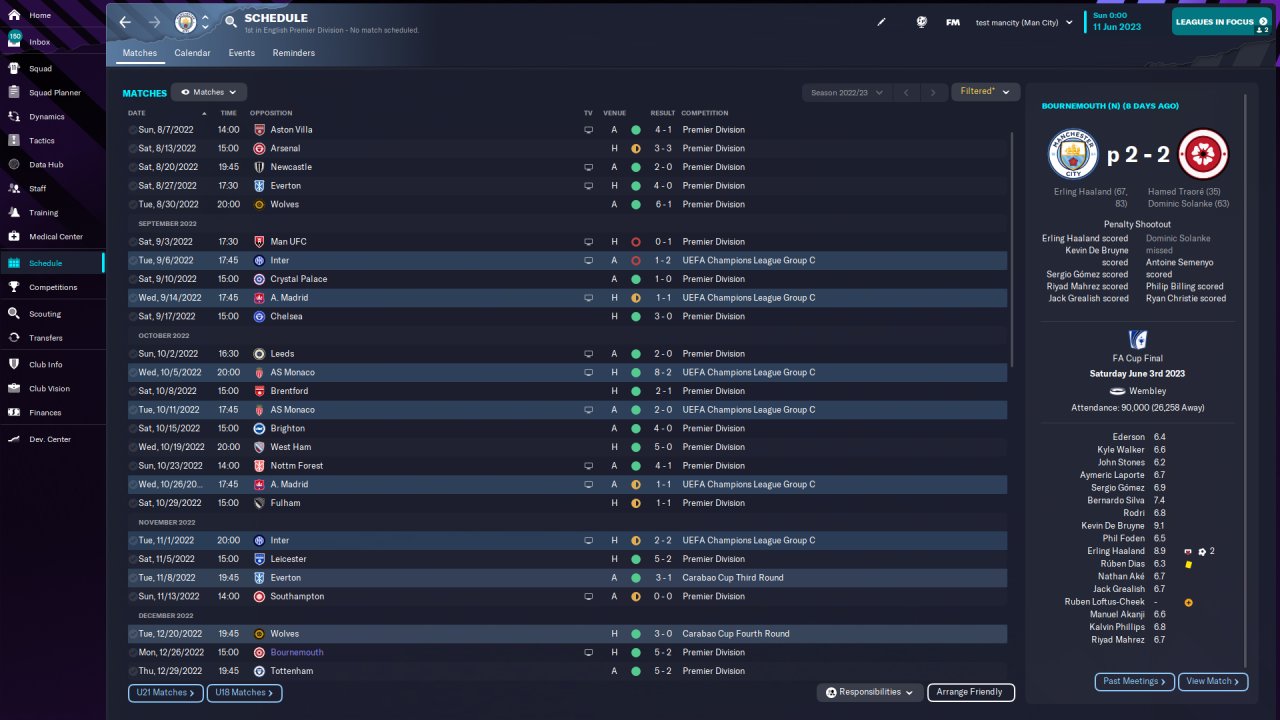This screenshot has height=720, width=1280.
Task: Click the Arsenal club badge in the list
Action: point(259,149)
